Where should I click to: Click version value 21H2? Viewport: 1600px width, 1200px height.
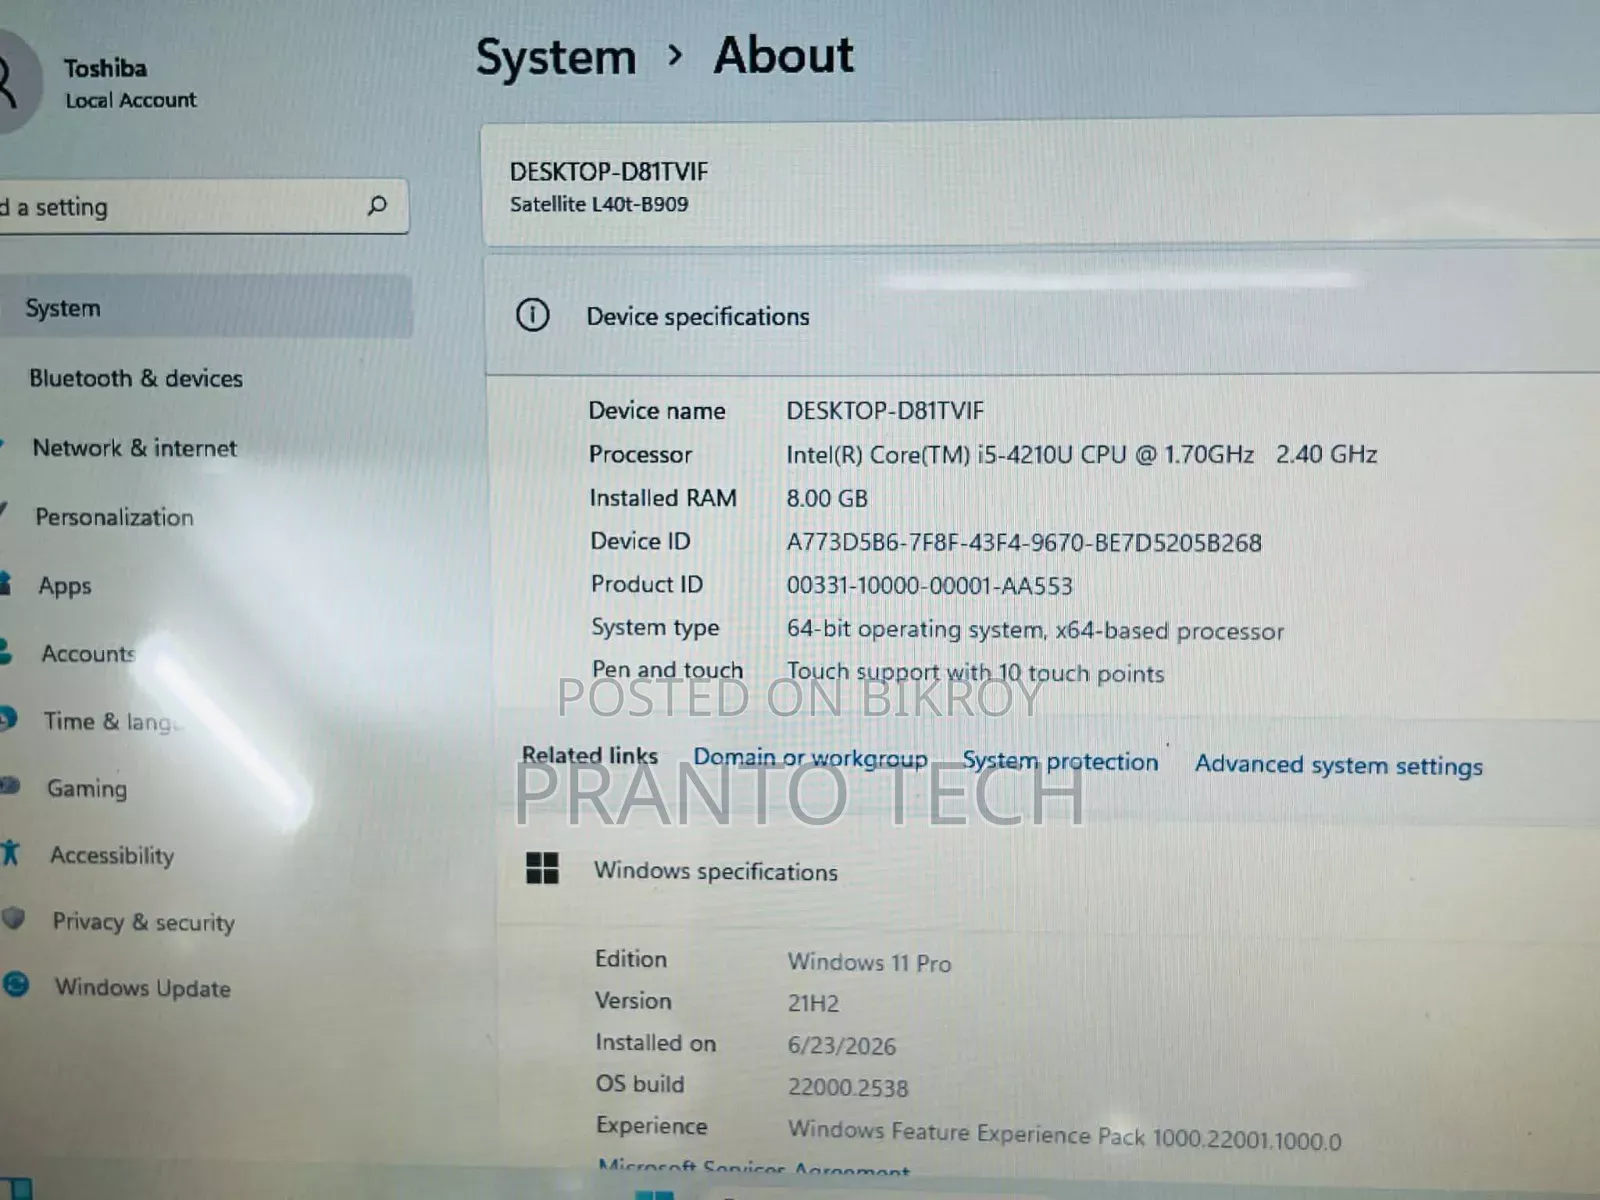pyautogui.click(x=813, y=1003)
